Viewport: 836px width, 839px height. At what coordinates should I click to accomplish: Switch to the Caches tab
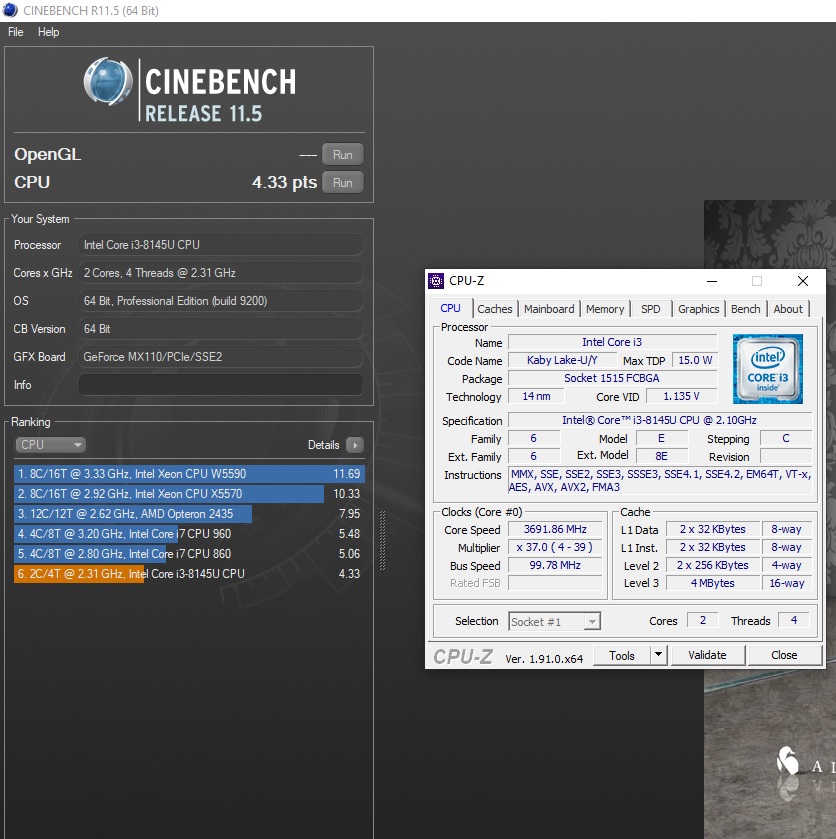495,309
